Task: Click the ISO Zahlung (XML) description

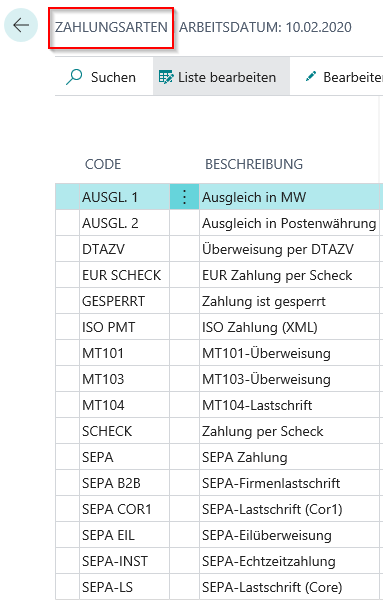Action: (x=260, y=327)
